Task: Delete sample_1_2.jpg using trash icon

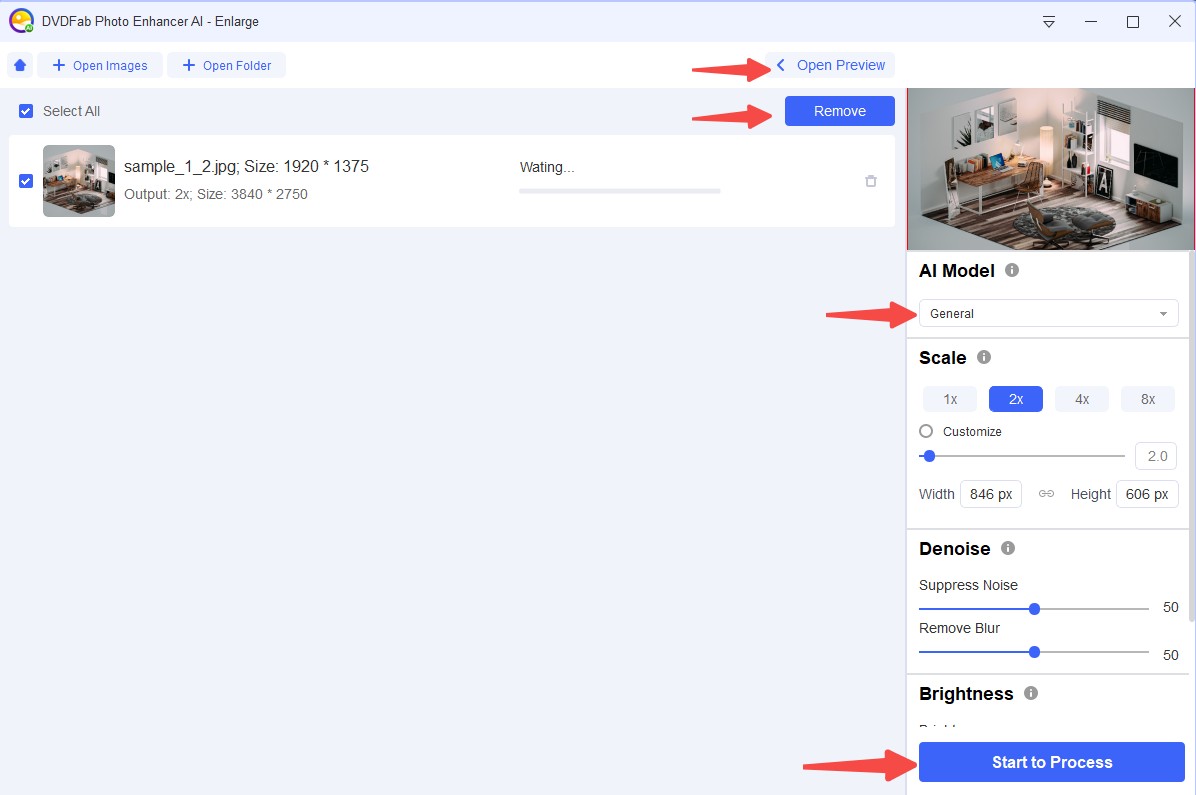Action: 870,181
